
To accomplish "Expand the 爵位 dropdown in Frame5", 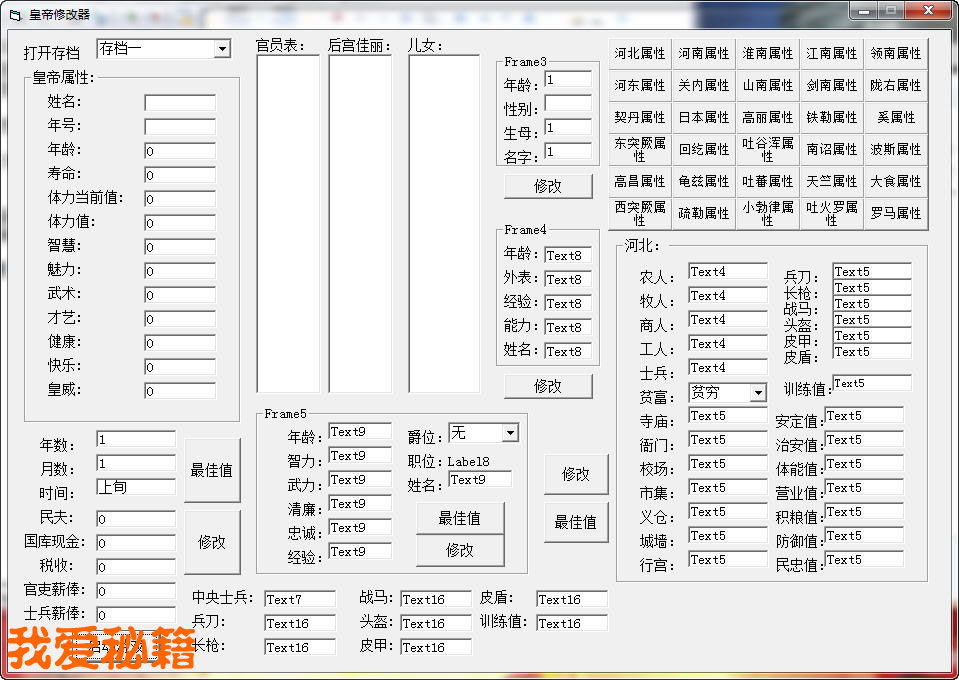I will pyautogui.click(x=510, y=433).
